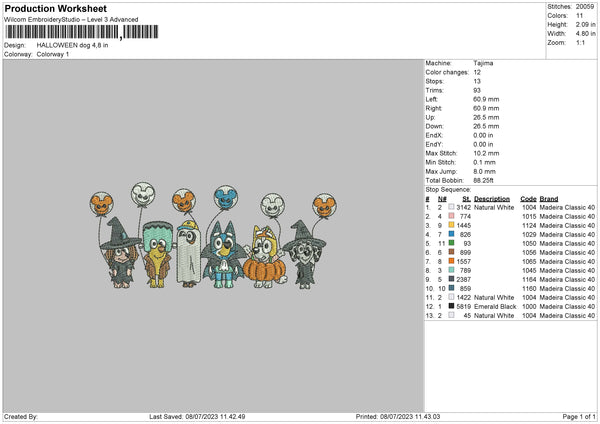Click the 'Stop Sequence:' label
The width and height of the screenshot is (600, 424).
click(x=448, y=189)
